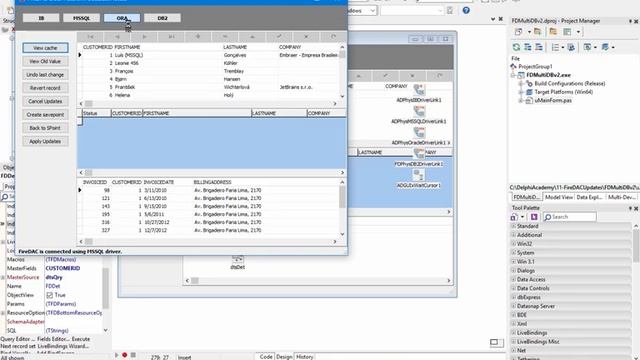Click the Back to SPoint button
This screenshot has width=640, height=360.
tap(45, 128)
